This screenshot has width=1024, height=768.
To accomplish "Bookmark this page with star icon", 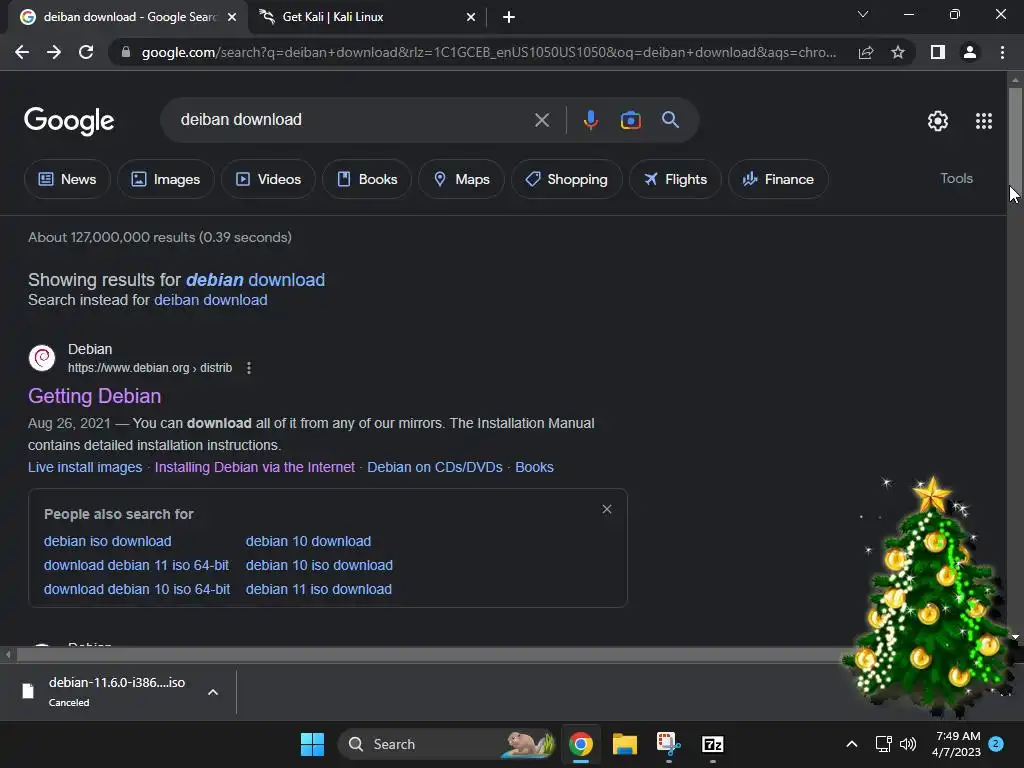I will pyautogui.click(x=898, y=52).
